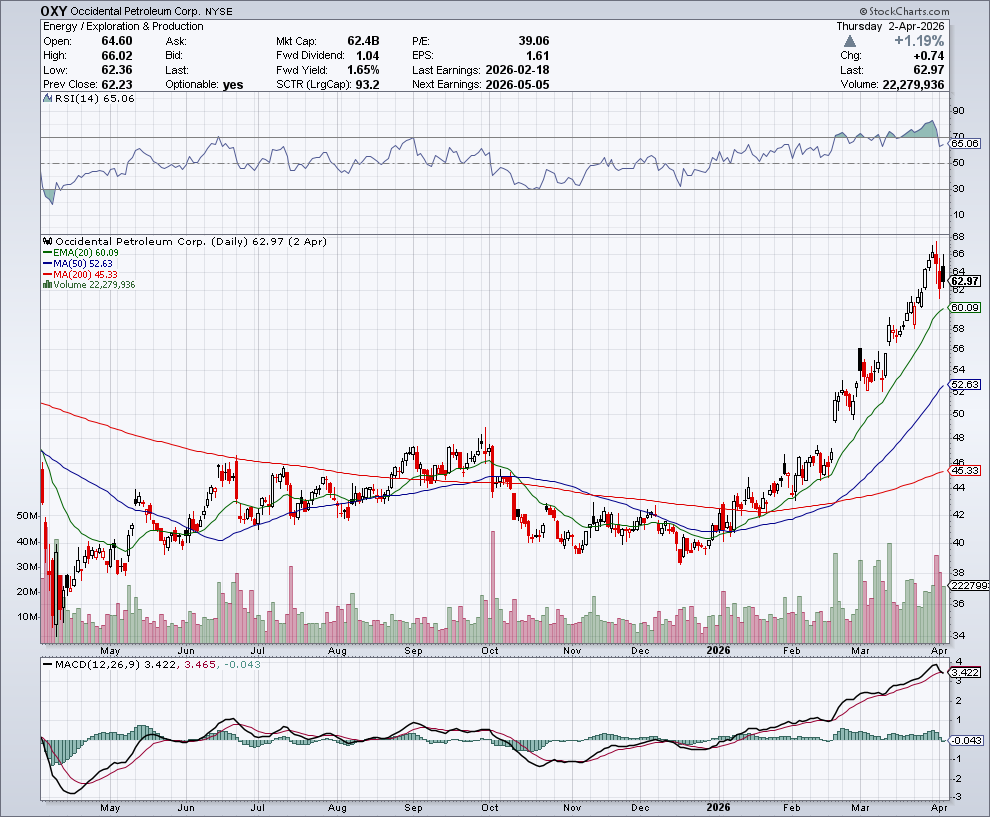The width and height of the screenshot is (990, 817).
Task: Click the volume tag 222799 on right axis
Action: tap(969, 586)
